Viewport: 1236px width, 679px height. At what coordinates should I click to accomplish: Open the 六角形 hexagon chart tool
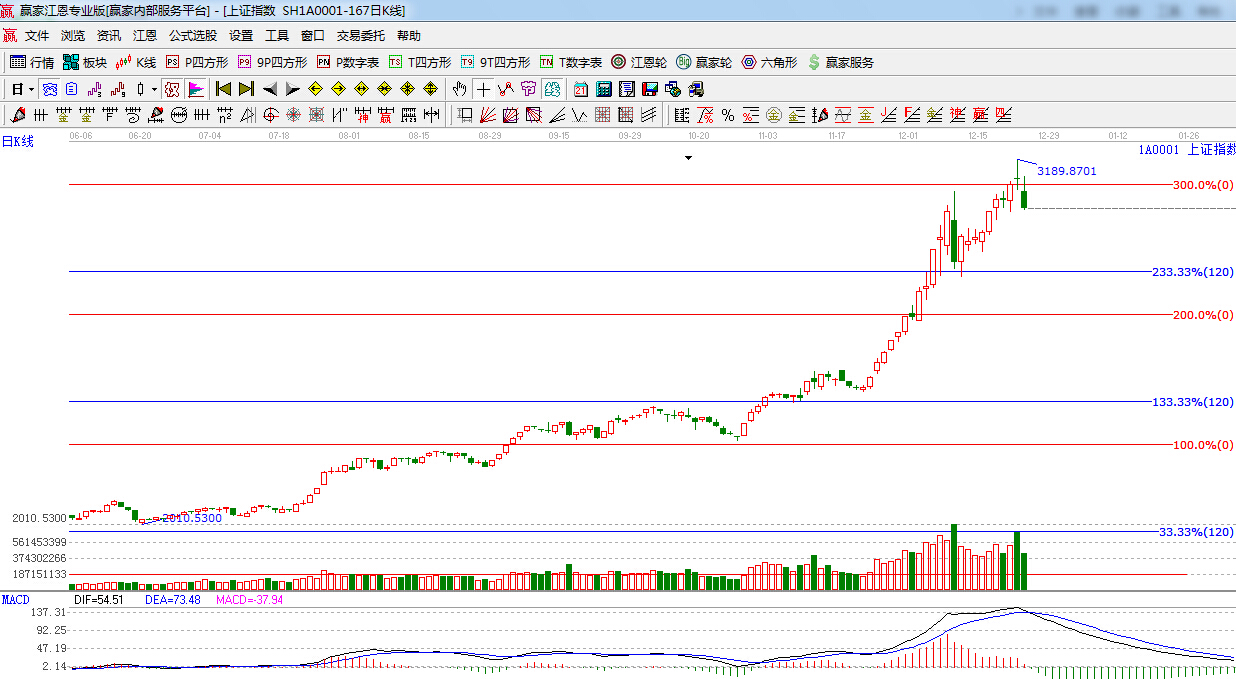[x=769, y=62]
